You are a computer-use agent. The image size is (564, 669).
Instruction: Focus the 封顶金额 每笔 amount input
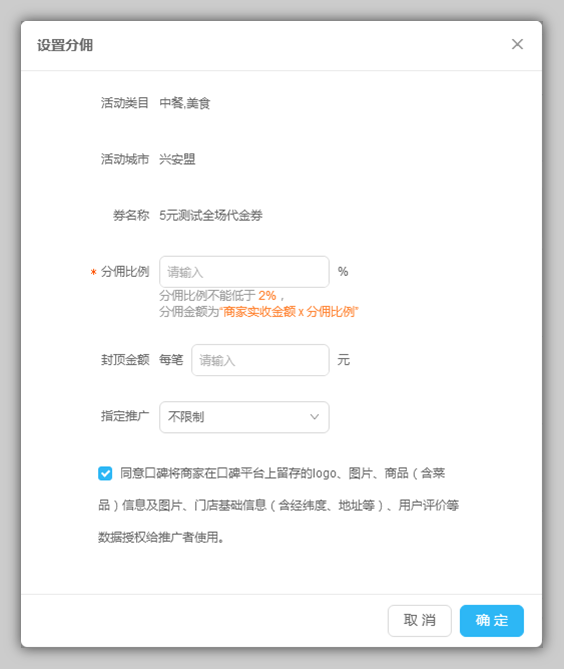[260, 360]
